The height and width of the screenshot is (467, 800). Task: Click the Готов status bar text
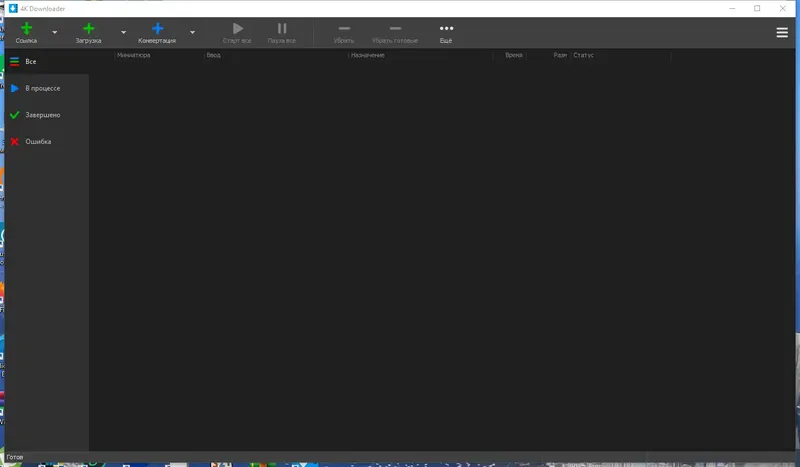pos(15,457)
